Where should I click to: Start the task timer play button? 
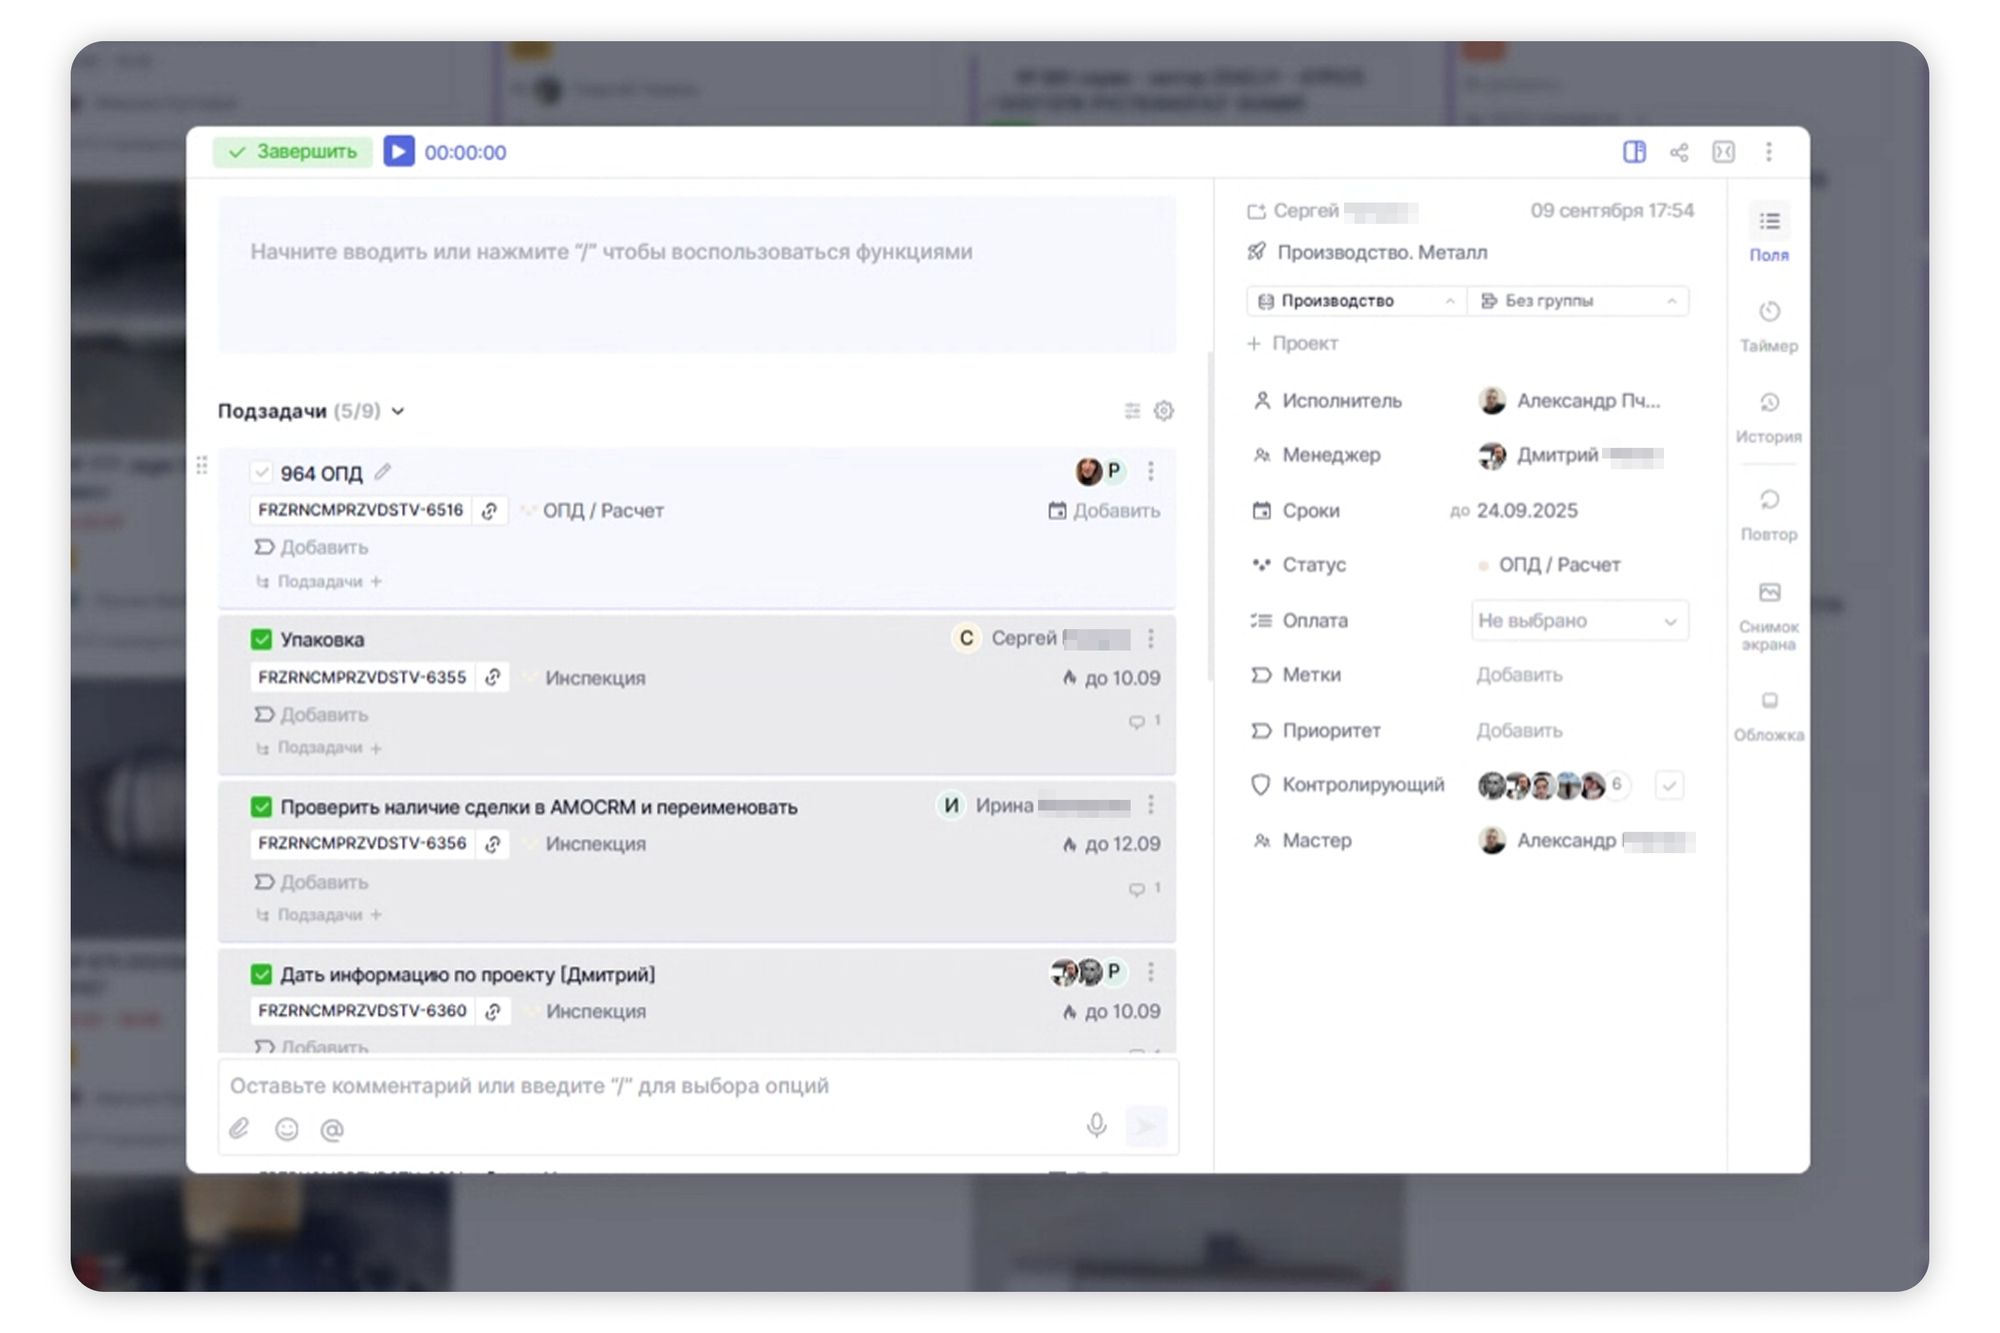[x=398, y=151]
